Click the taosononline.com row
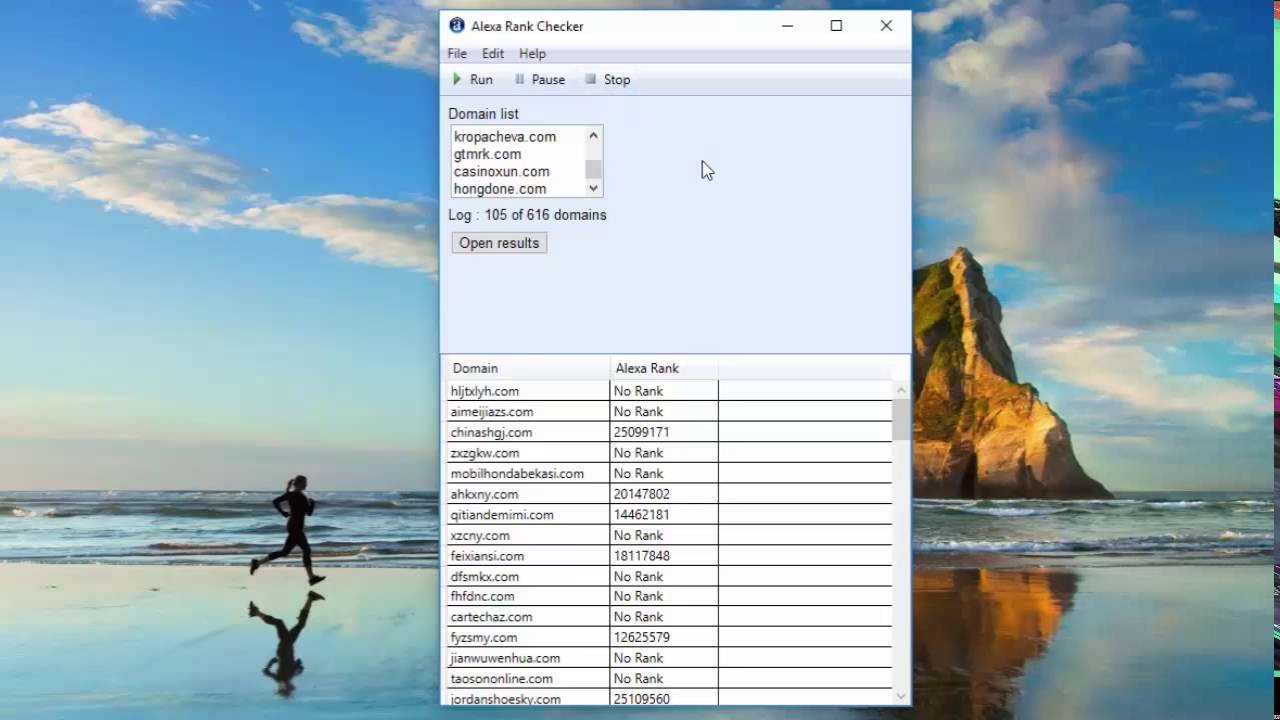1280x720 pixels. click(x=669, y=678)
